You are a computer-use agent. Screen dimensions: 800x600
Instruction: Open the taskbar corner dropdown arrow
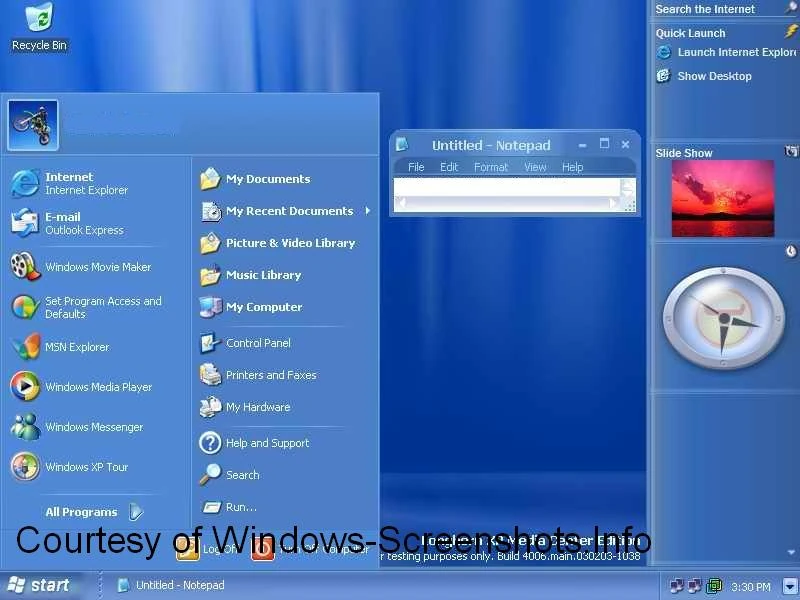(790, 586)
